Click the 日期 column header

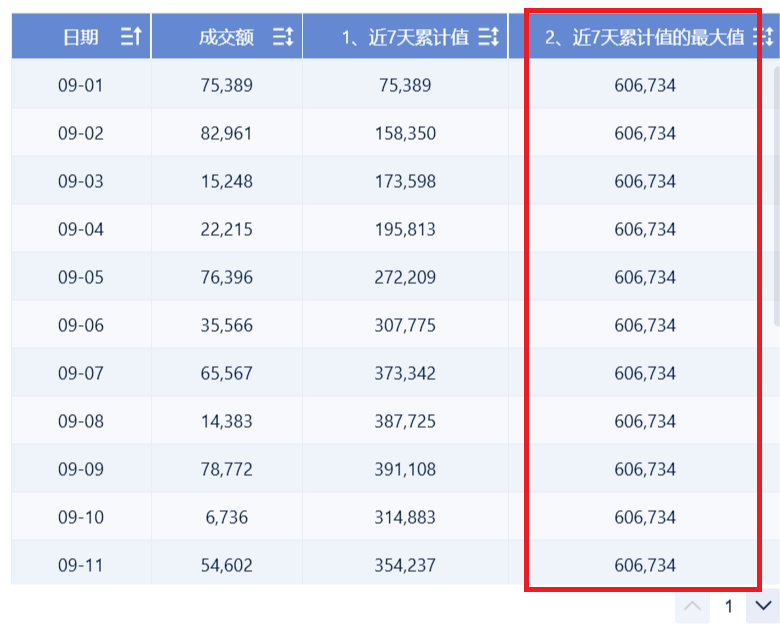[81, 36]
